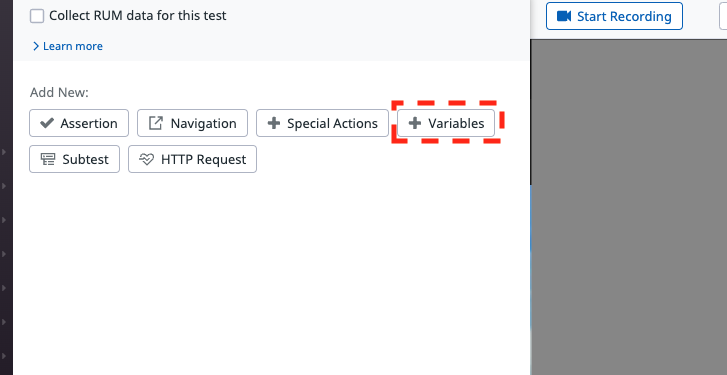Click the heartbeat icon on HTTP Request
This screenshot has width=727, height=375.
coord(147,159)
